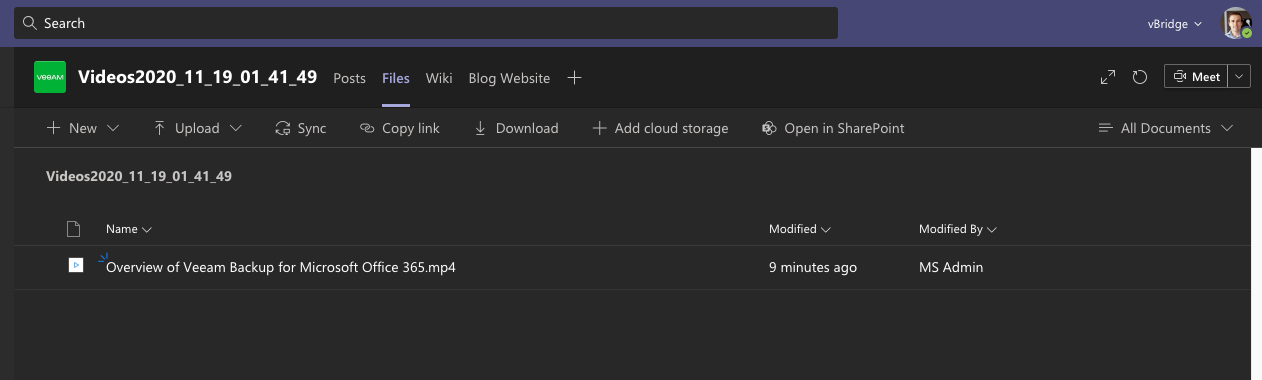Open the Blog Website tab
The image size is (1262, 380).
click(x=509, y=78)
